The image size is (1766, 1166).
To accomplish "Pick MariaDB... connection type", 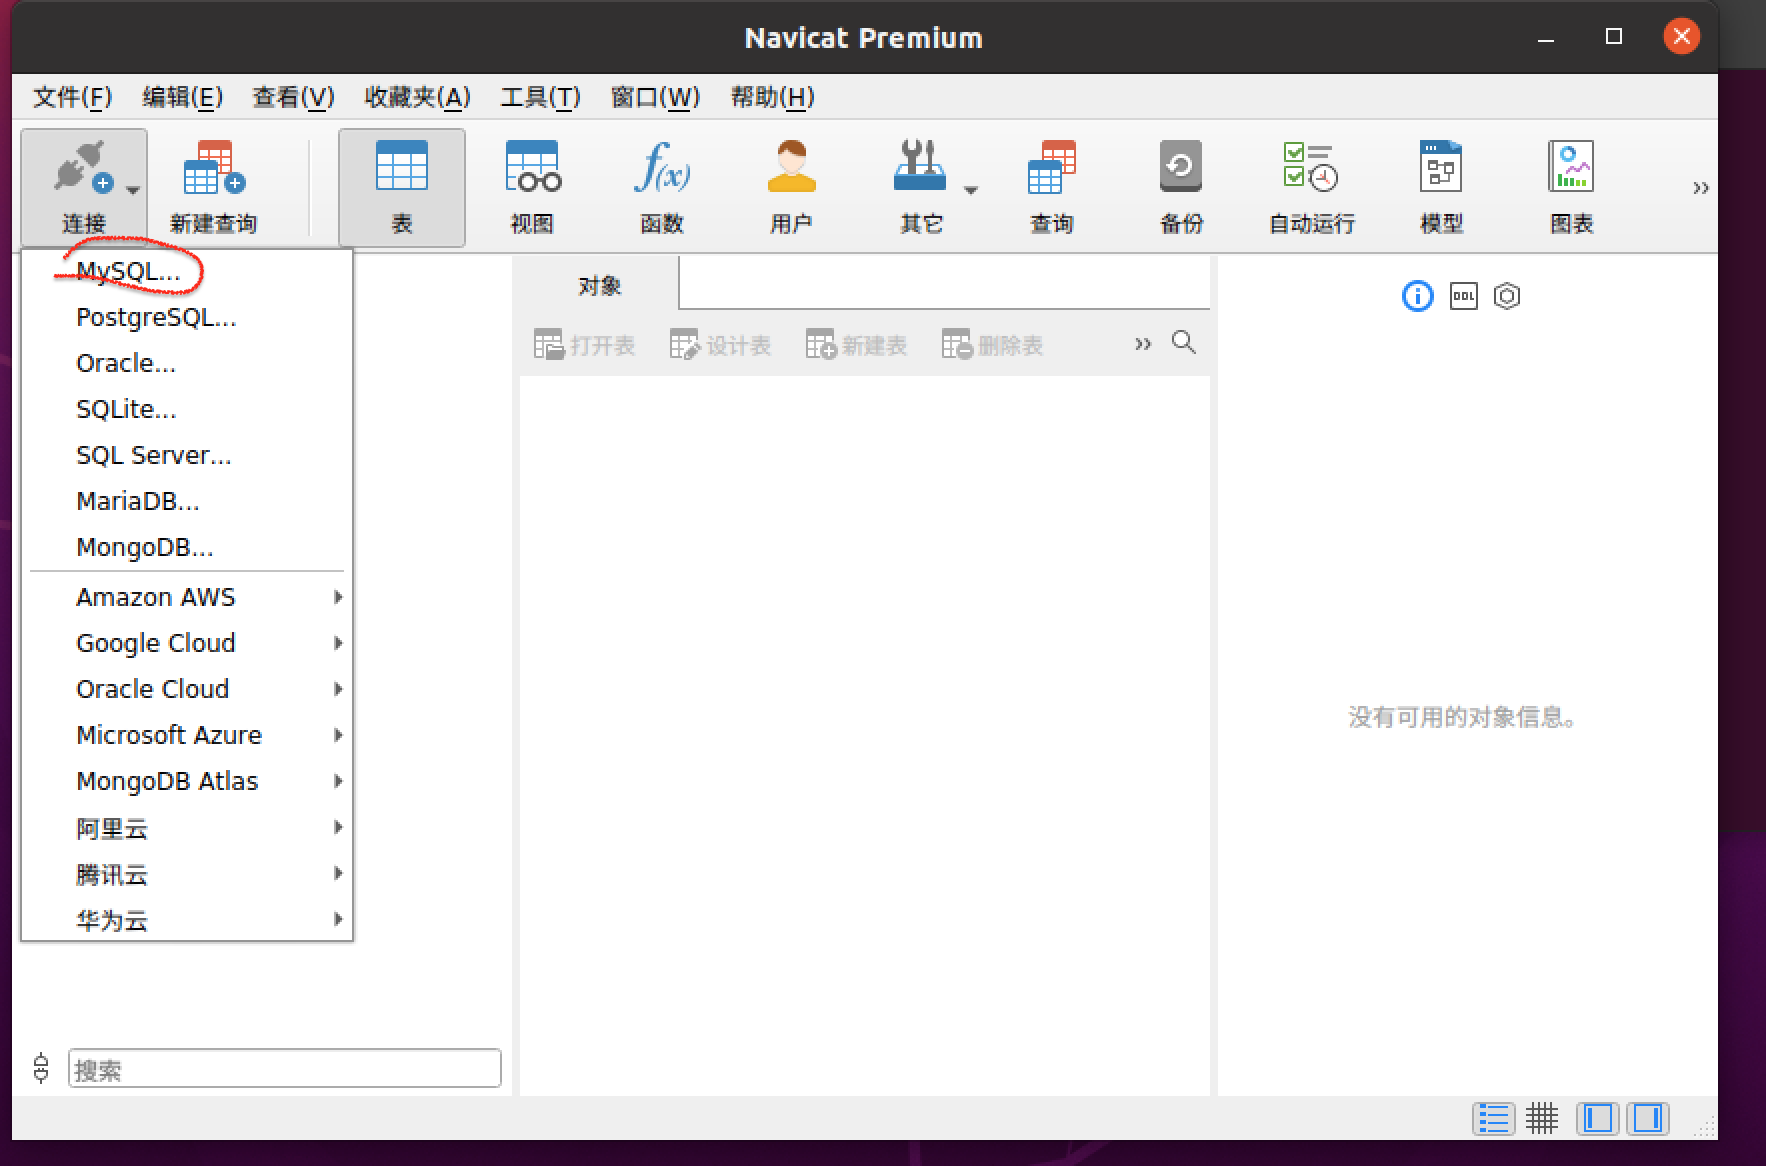I will coord(187,501).
